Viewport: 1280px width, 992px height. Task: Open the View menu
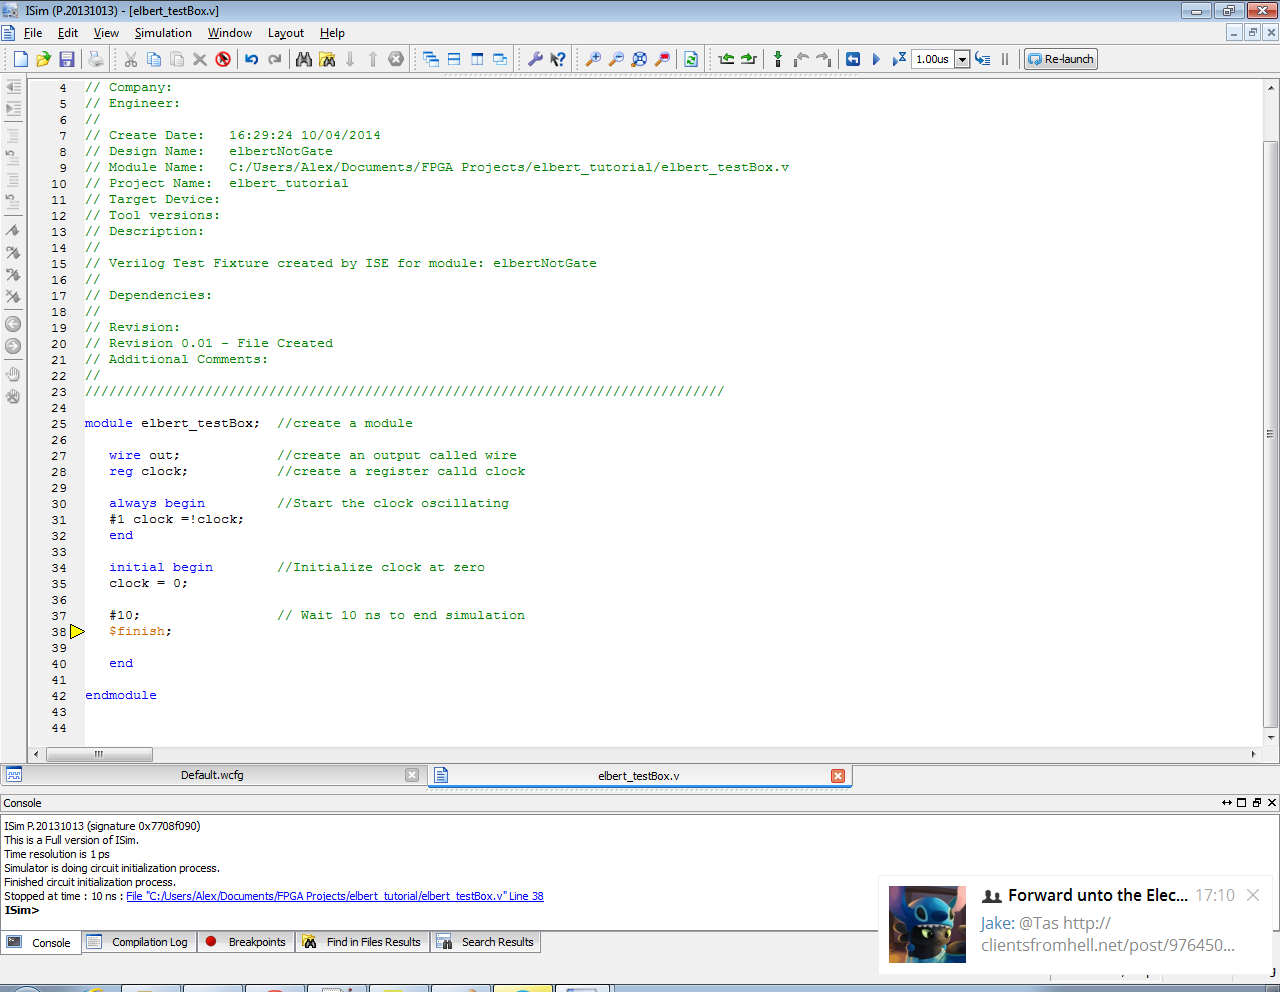pyautogui.click(x=106, y=33)
